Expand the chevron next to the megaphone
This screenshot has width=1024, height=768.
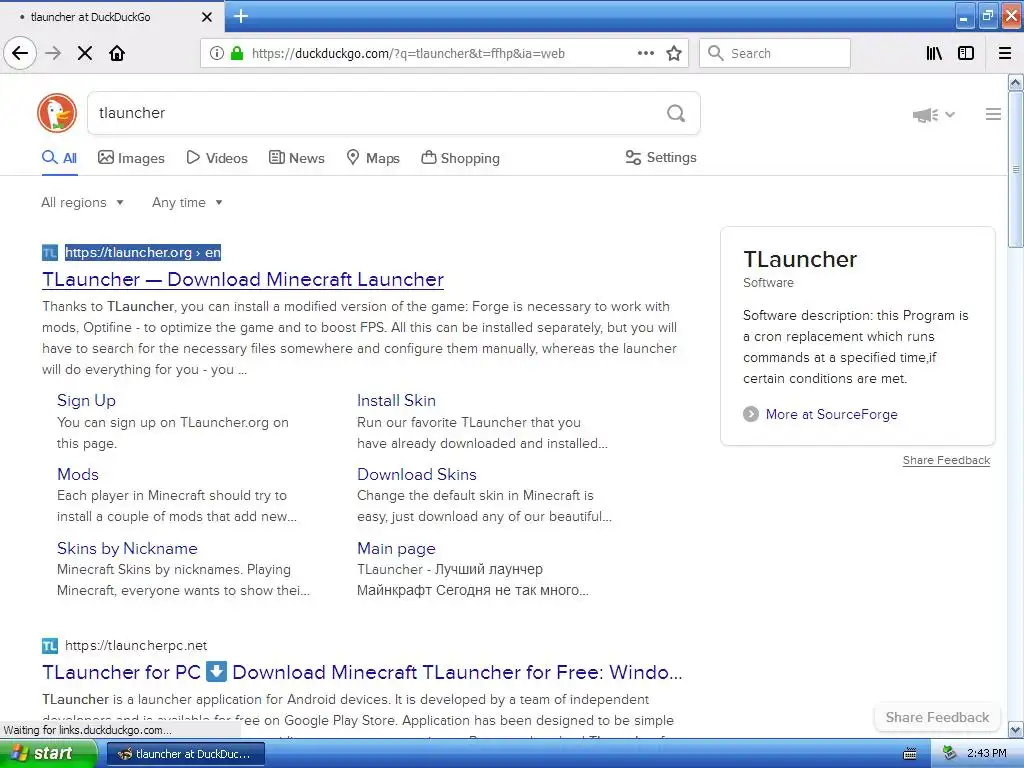coord(950,114)
